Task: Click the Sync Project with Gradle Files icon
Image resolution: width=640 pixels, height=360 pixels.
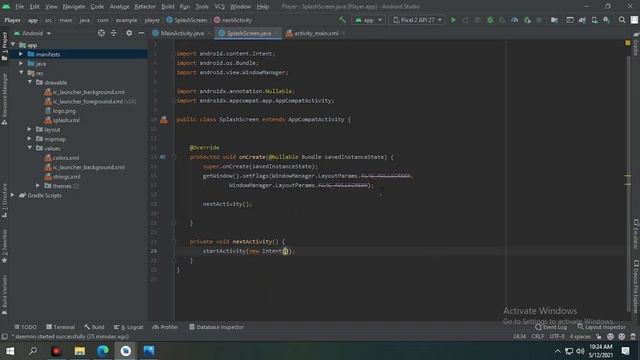Action: (x=582, y=20)
